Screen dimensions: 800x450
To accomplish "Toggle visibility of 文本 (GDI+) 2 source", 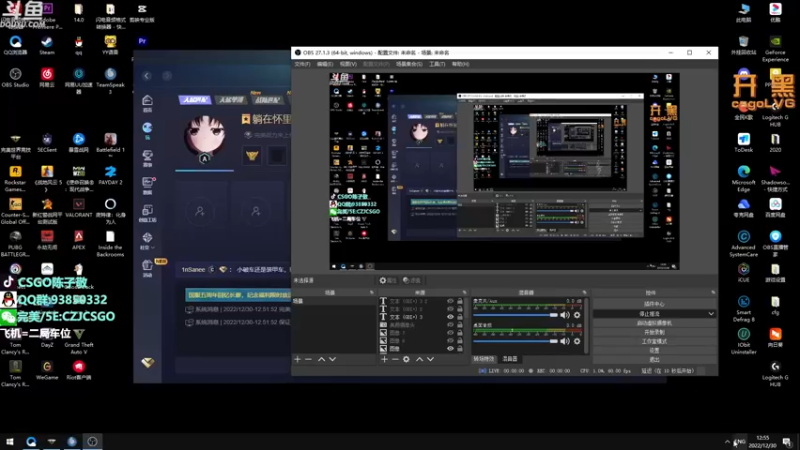I will pyautogui.click(x=450, y=309).
